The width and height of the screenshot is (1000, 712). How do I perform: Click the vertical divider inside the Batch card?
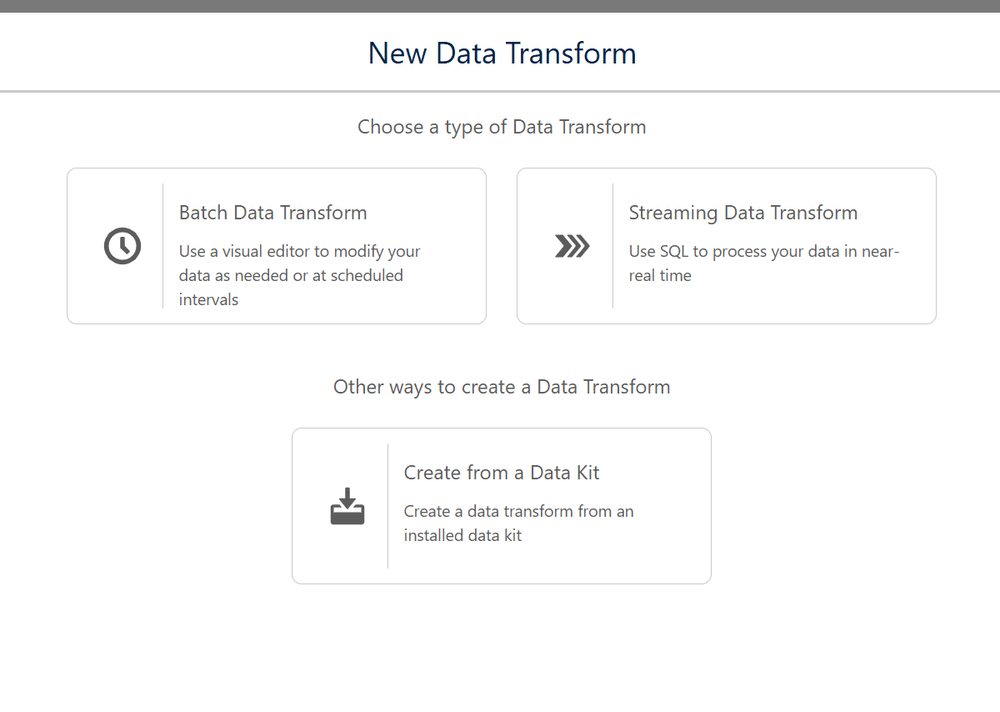(163, 246)
